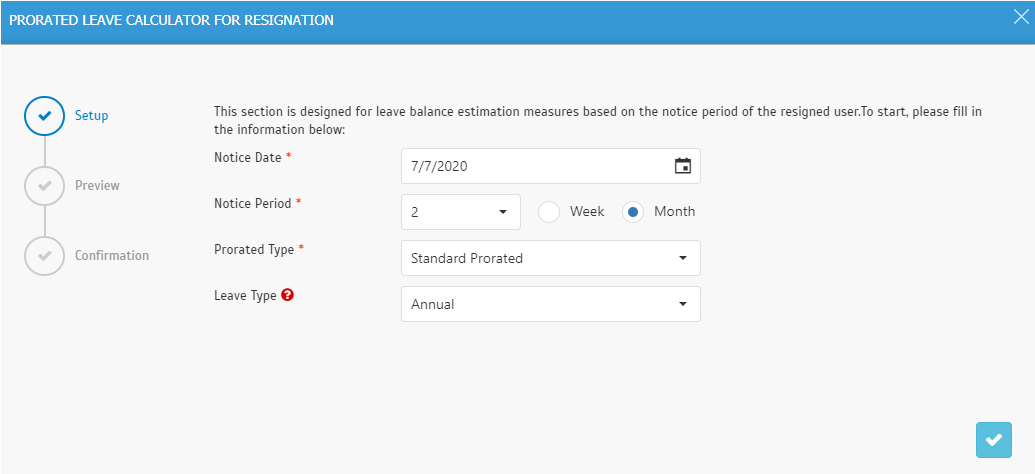
Task: Open the Notice Date calendar picker icon
Action: [x=683, y=166]
